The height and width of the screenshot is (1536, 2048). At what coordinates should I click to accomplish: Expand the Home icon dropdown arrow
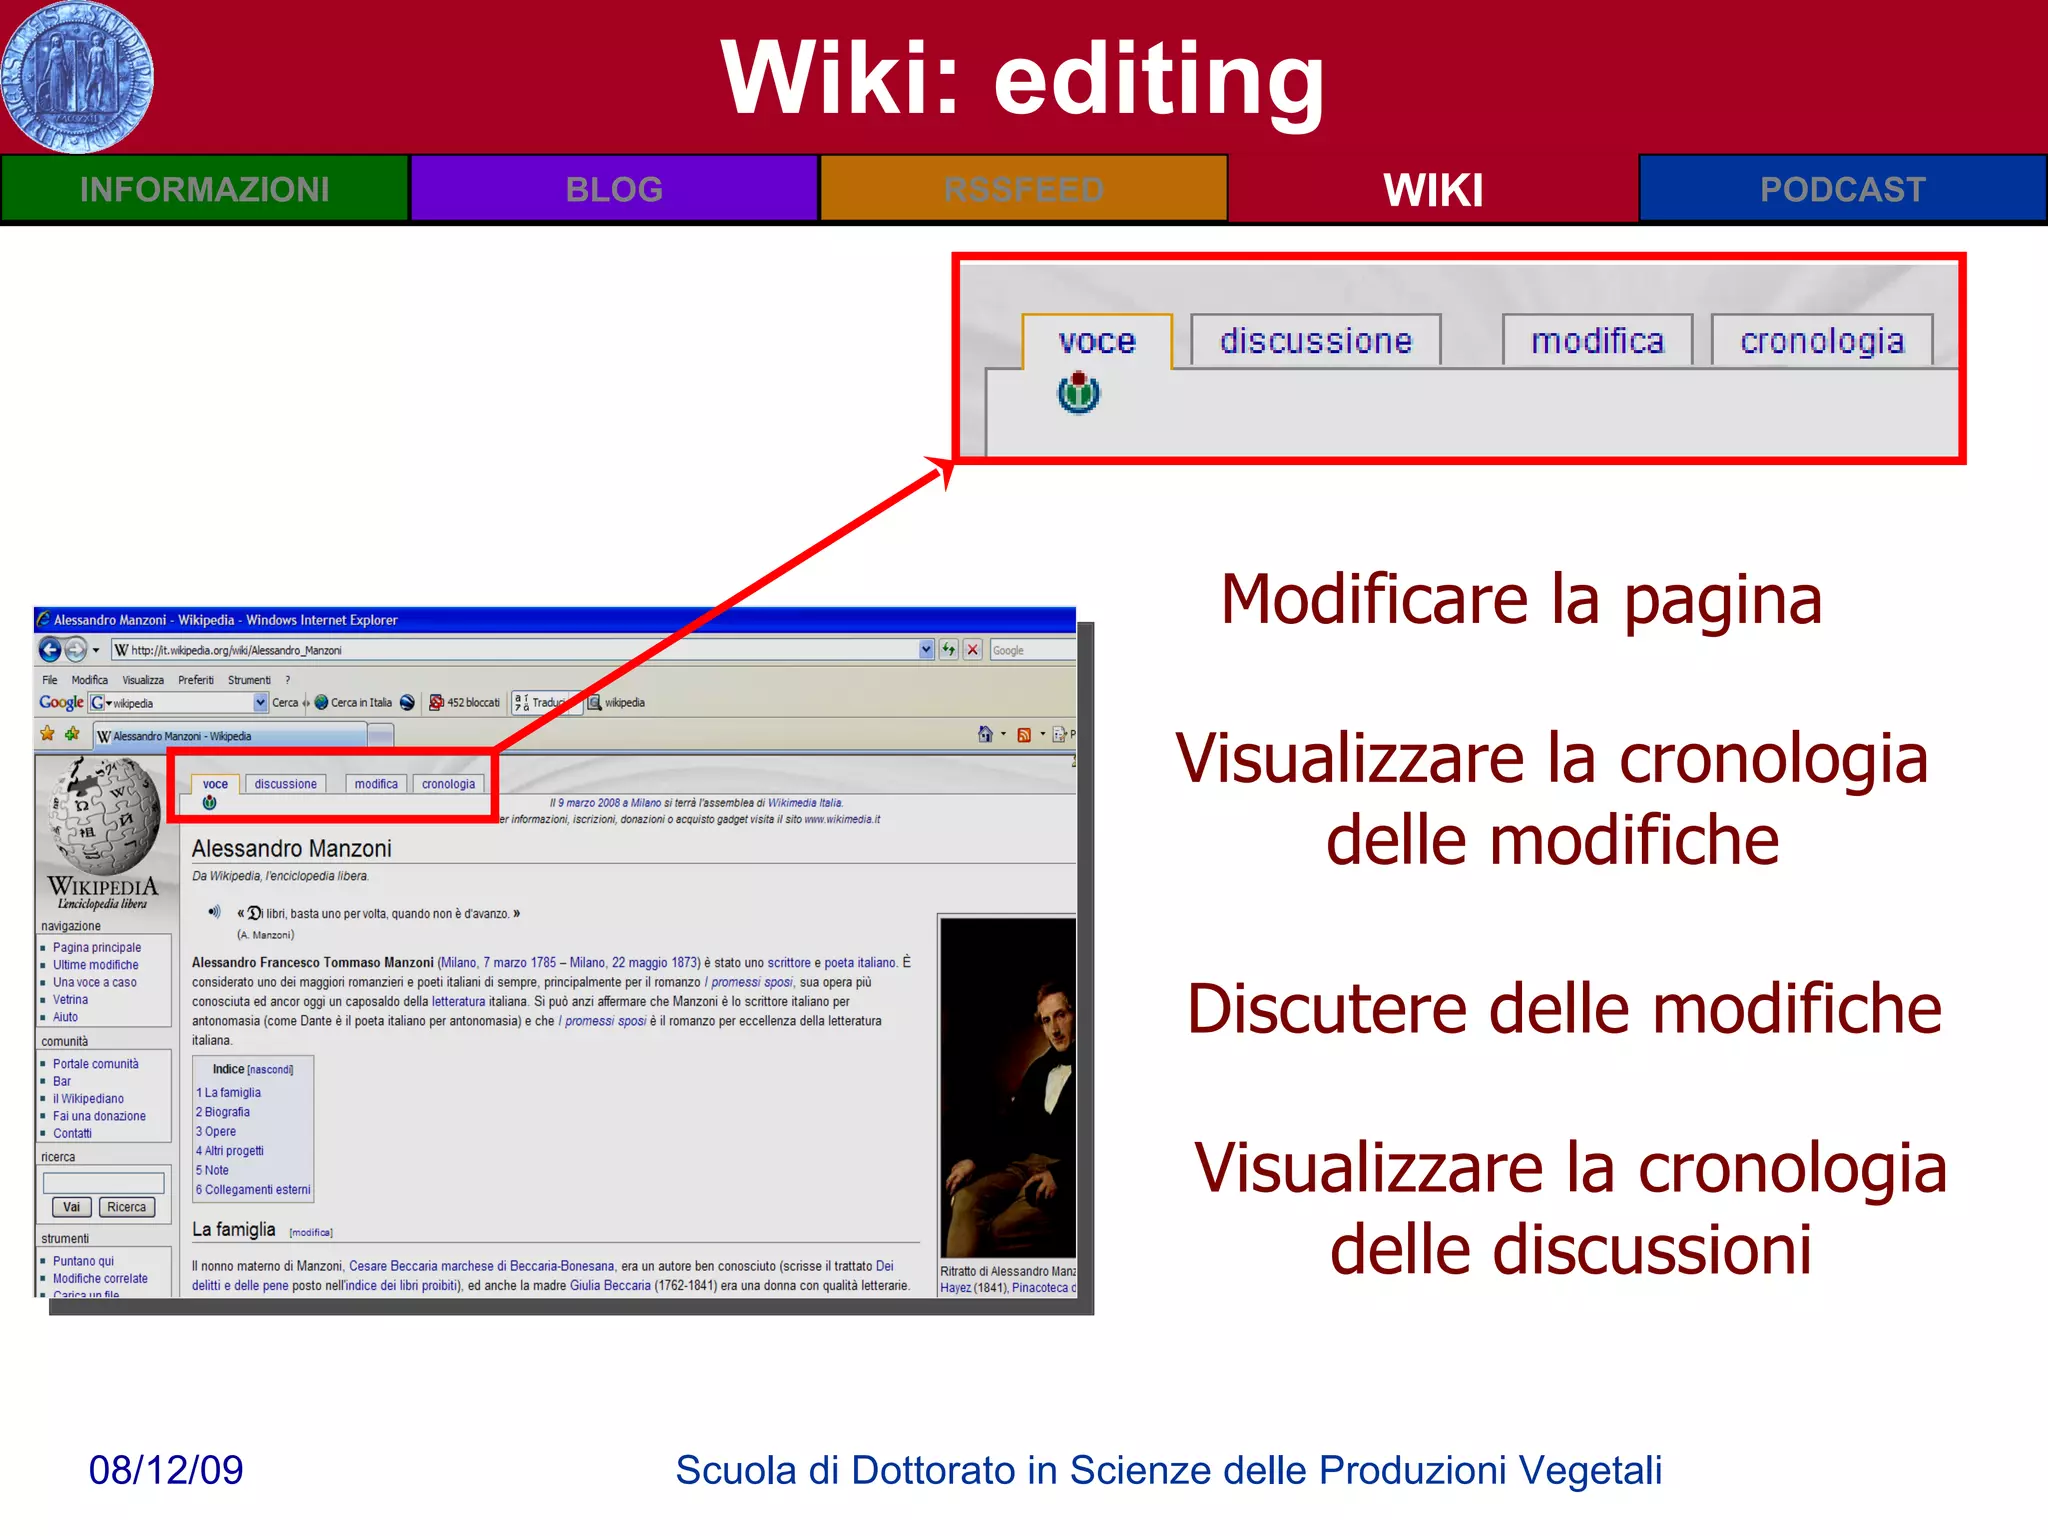click(1003, 735)
